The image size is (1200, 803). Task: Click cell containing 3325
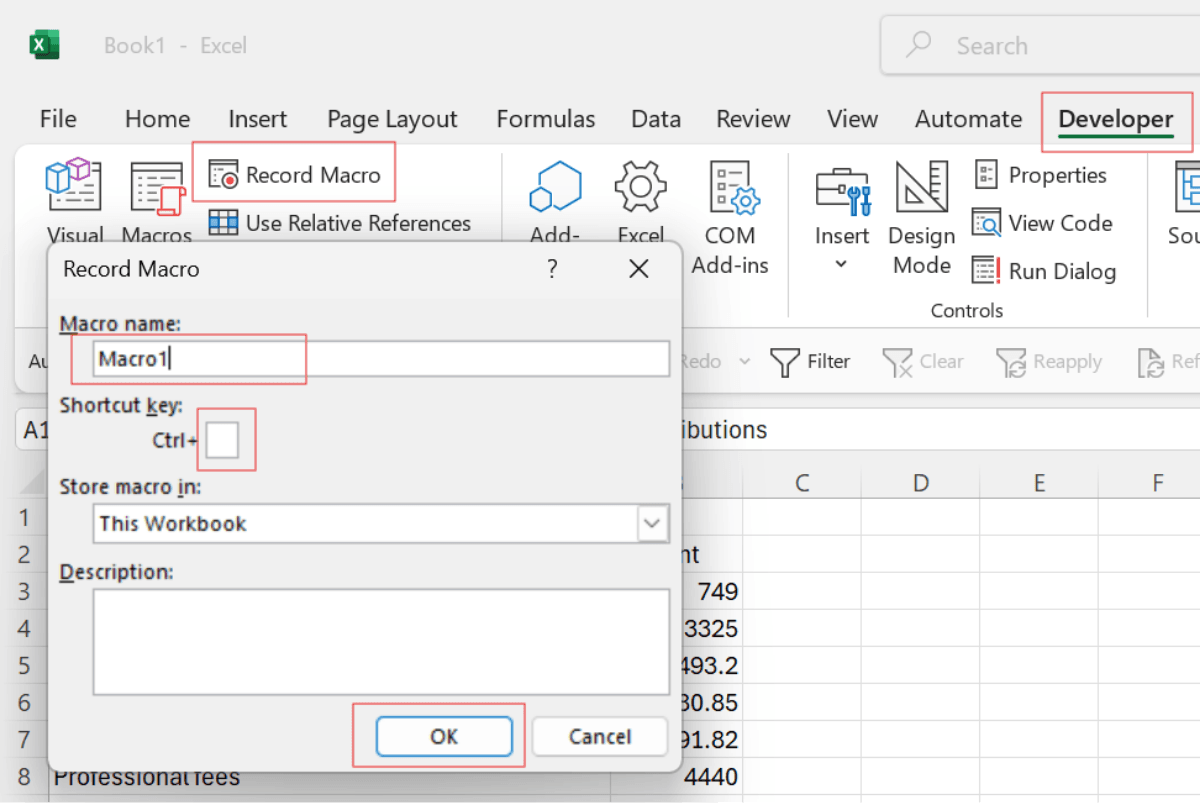[x=712, y=628]
